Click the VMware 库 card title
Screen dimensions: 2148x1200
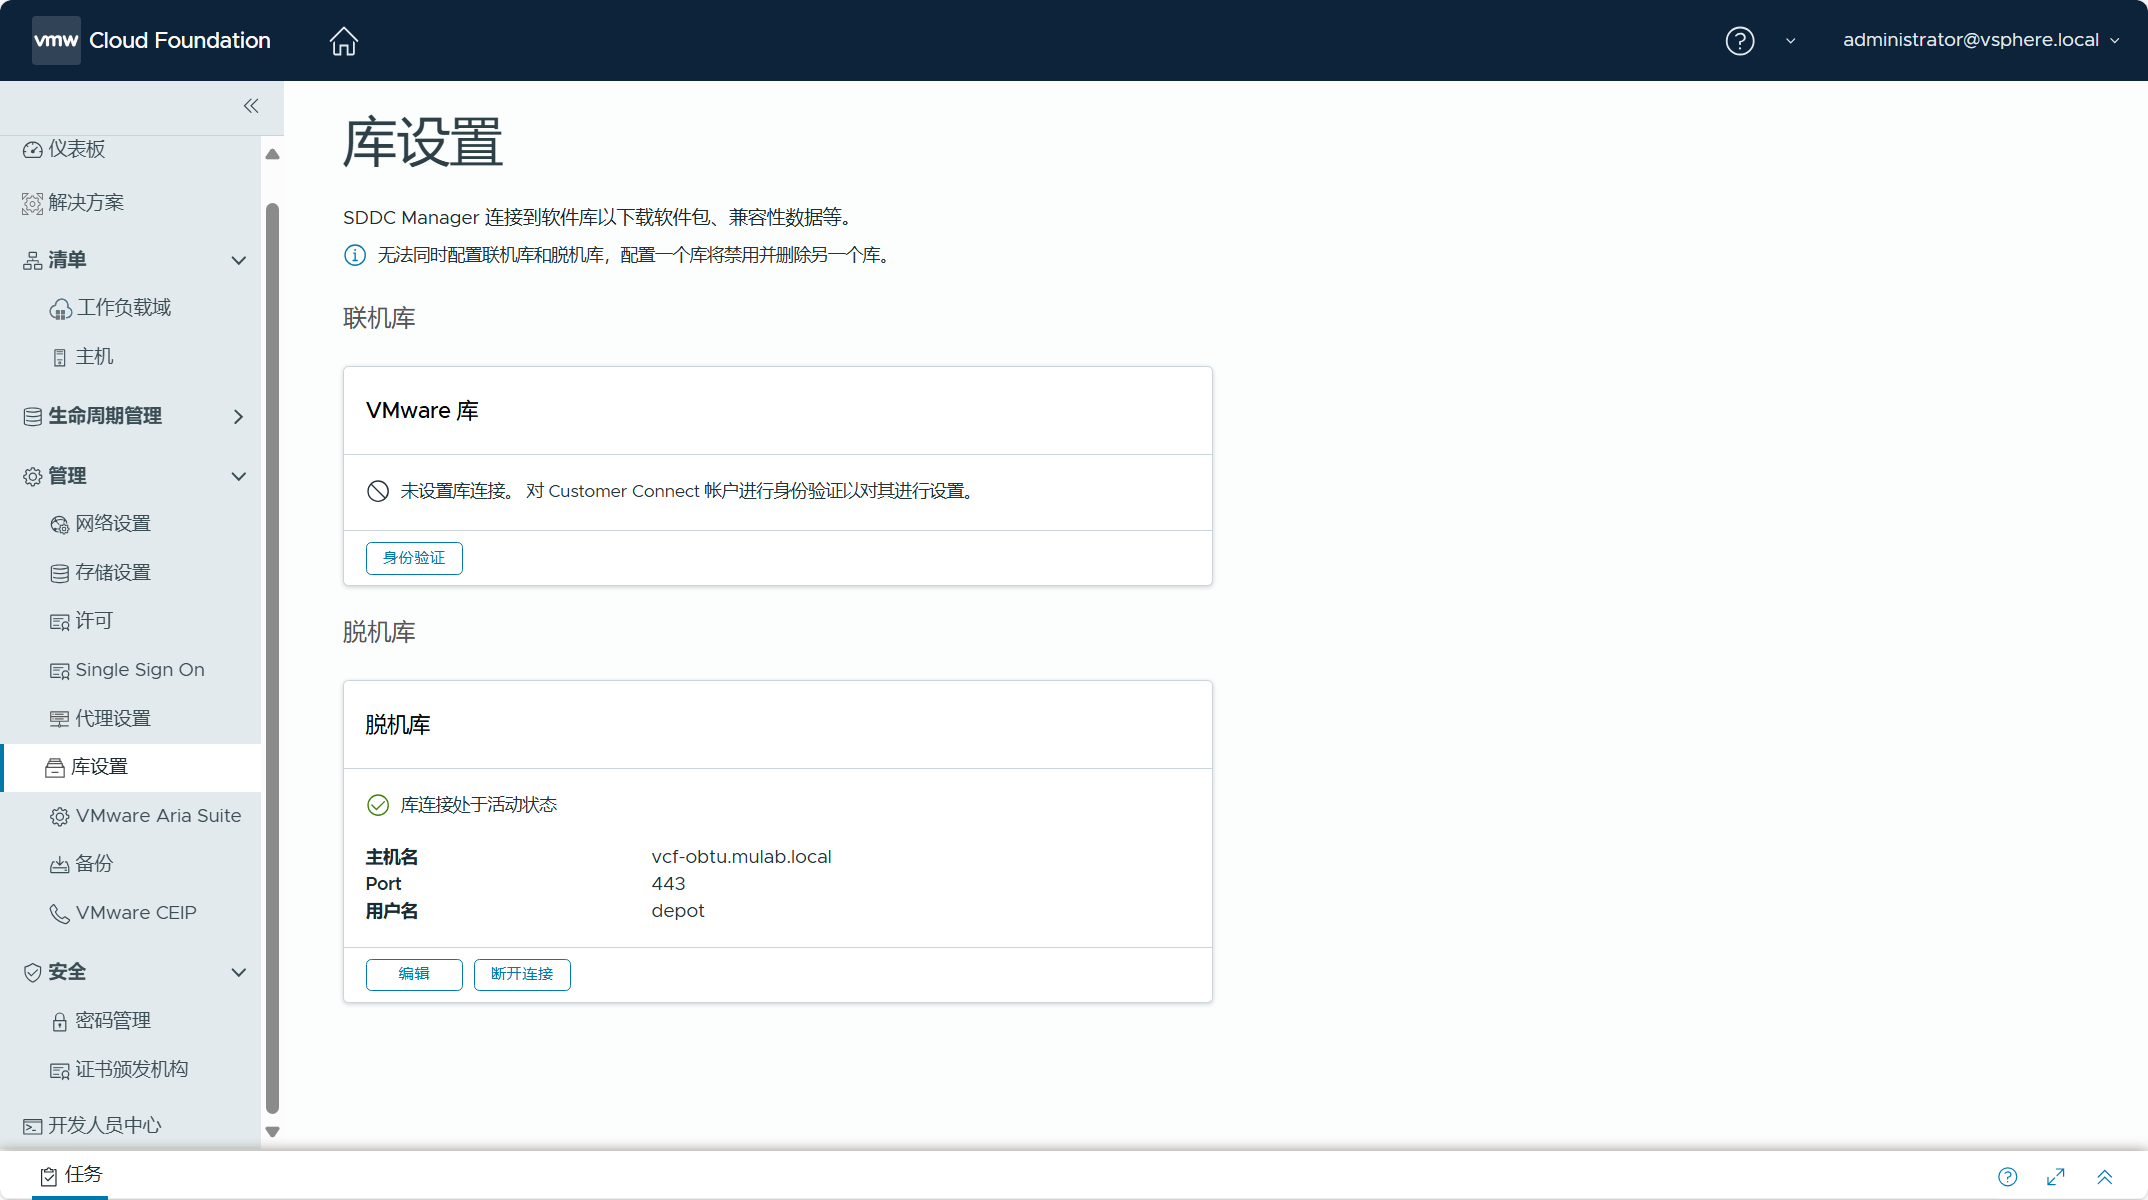pos(422,411)
